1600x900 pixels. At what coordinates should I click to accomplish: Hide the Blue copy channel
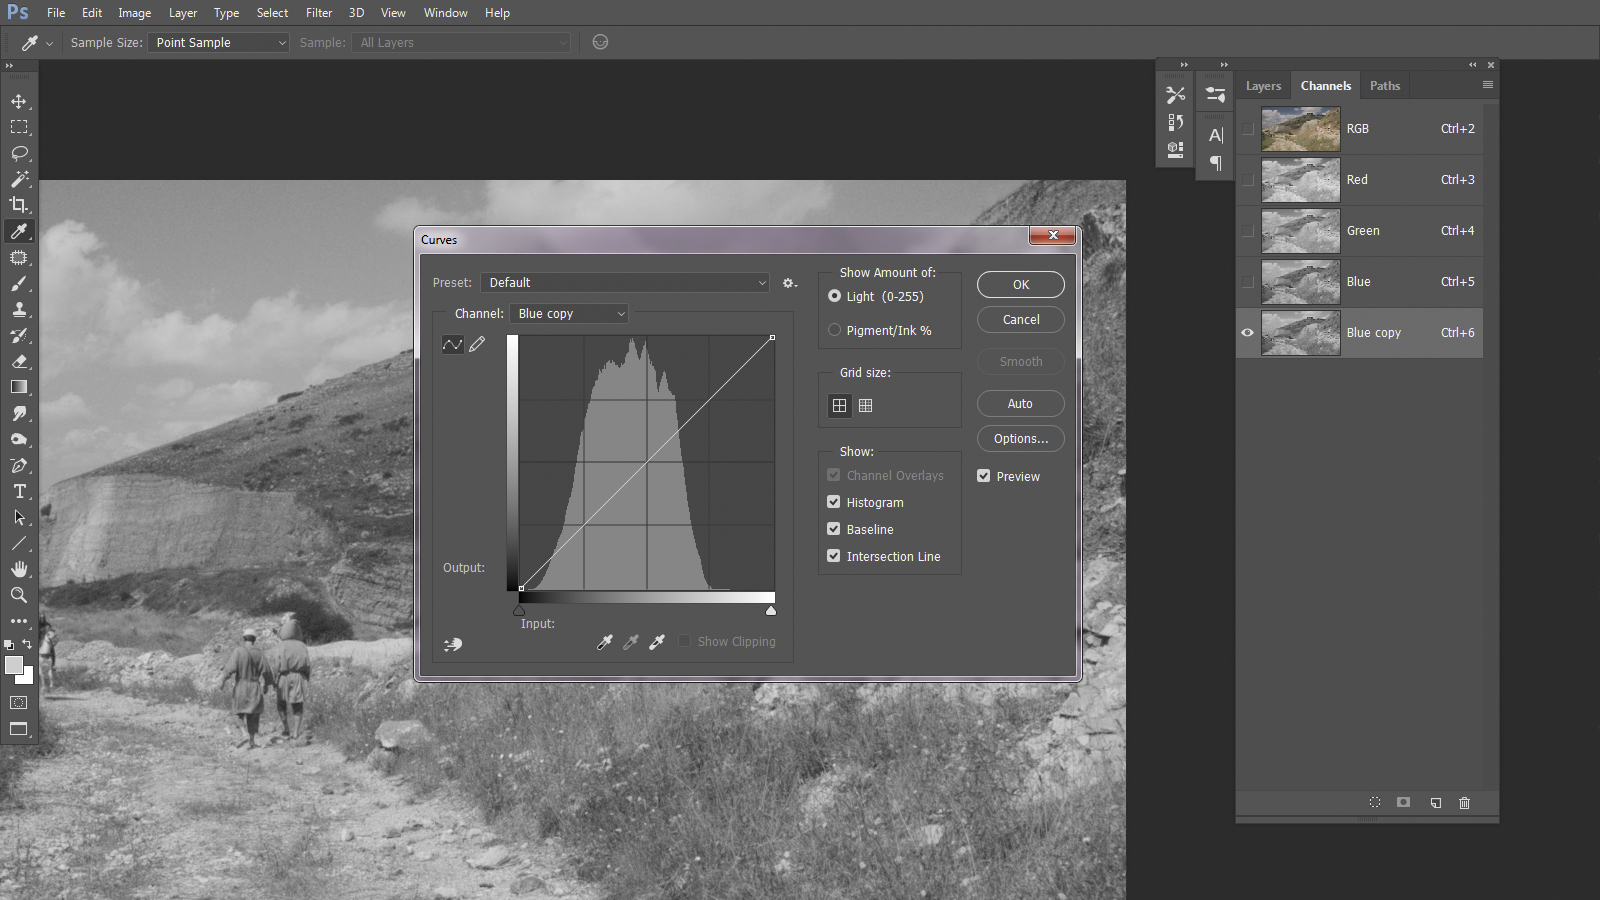point(1247,333)
